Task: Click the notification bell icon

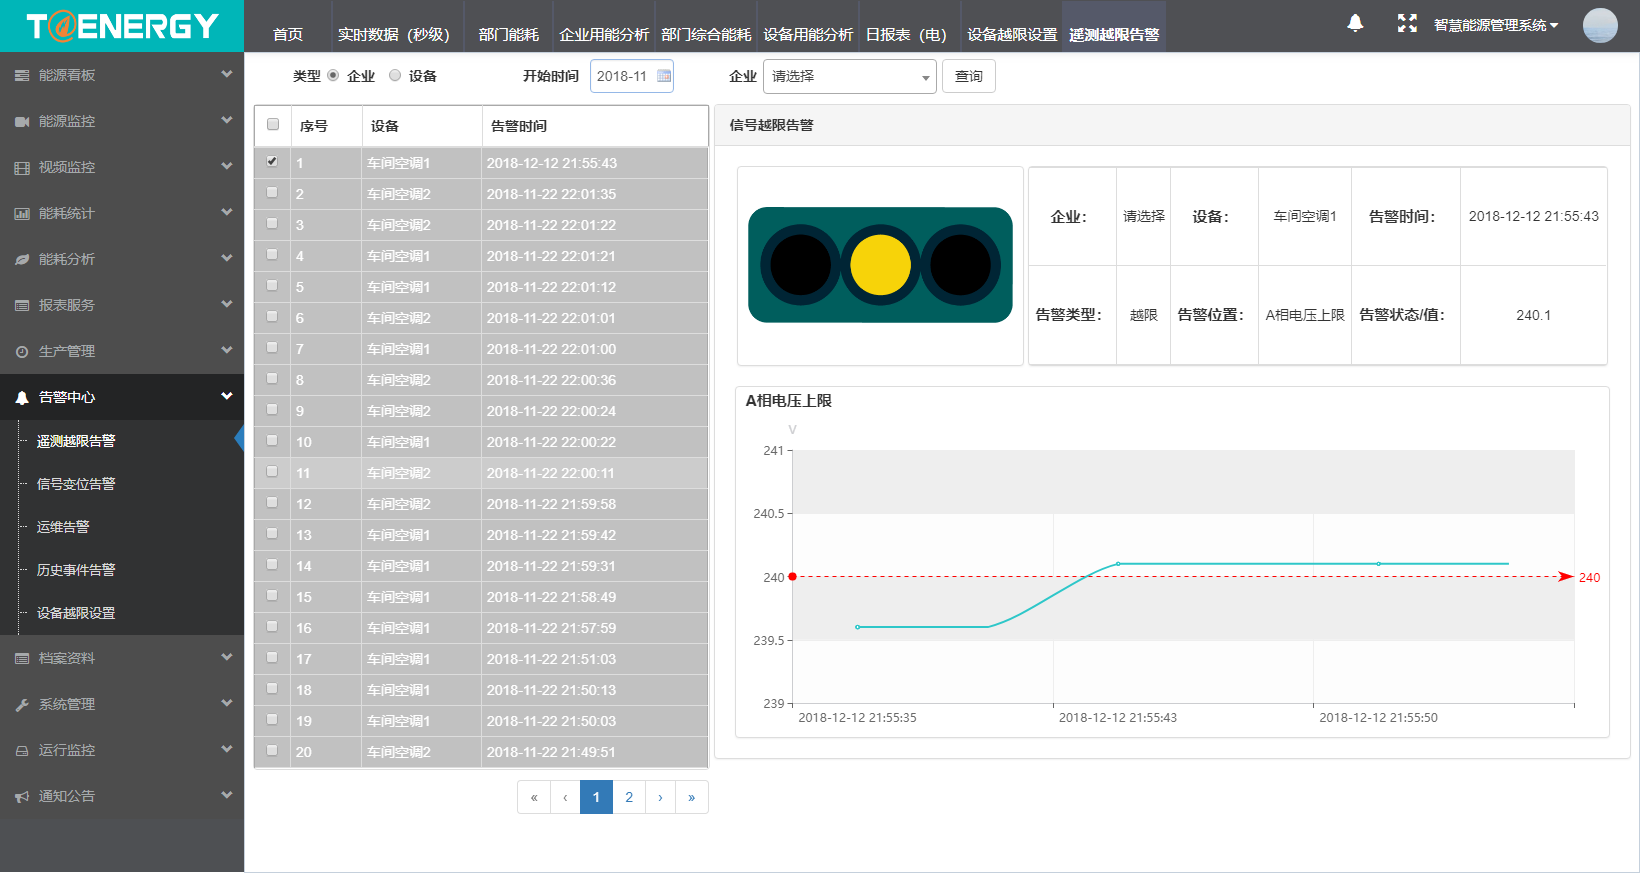Action: tap(1355, 23)
